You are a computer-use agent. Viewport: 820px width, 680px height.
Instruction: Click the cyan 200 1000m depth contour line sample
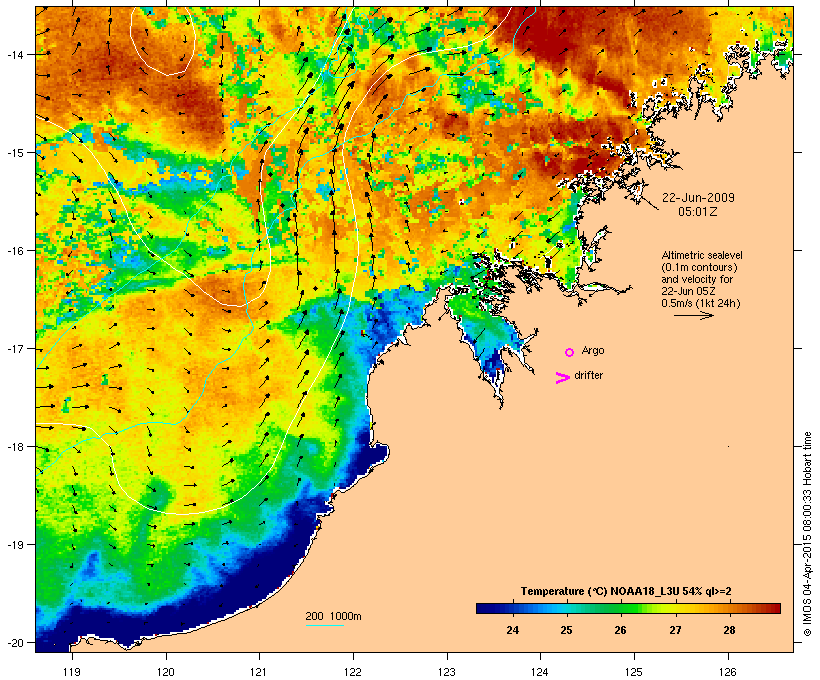324,625
